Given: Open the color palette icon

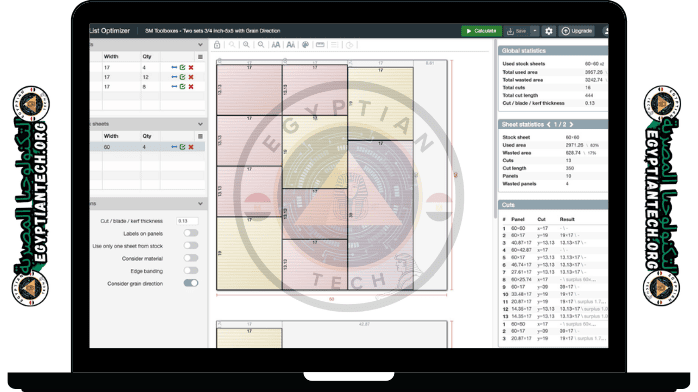Looking at the screenshot, I should click(305, 45).
